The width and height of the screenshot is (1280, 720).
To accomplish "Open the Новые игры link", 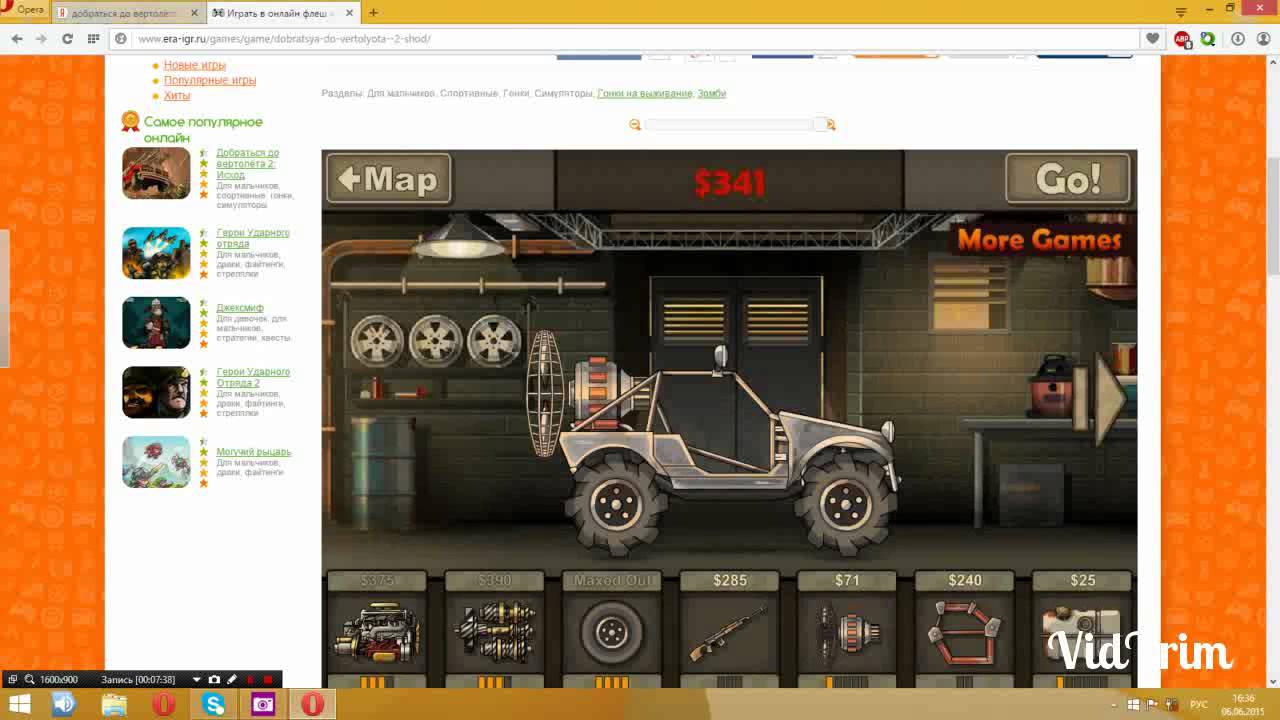I will coord(195,65).
